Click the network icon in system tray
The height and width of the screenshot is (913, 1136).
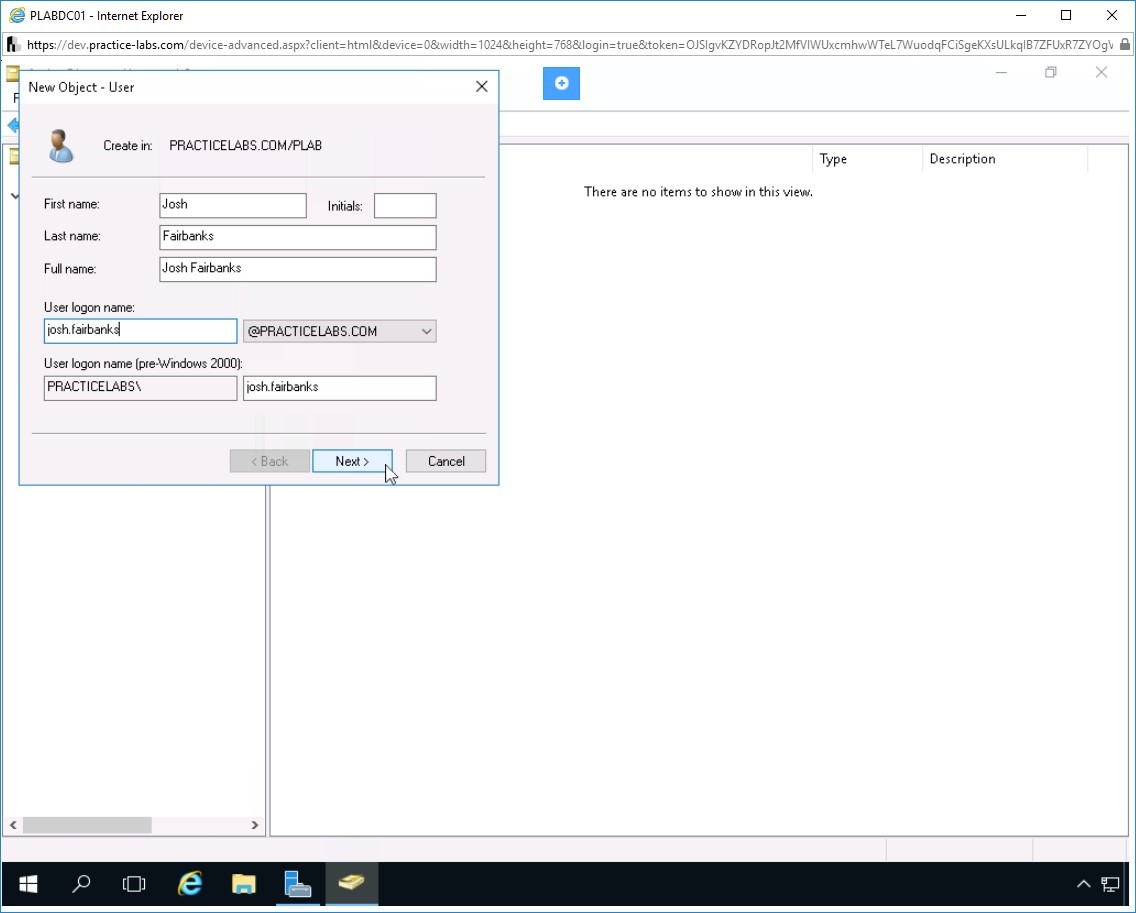coord(1111,884)
